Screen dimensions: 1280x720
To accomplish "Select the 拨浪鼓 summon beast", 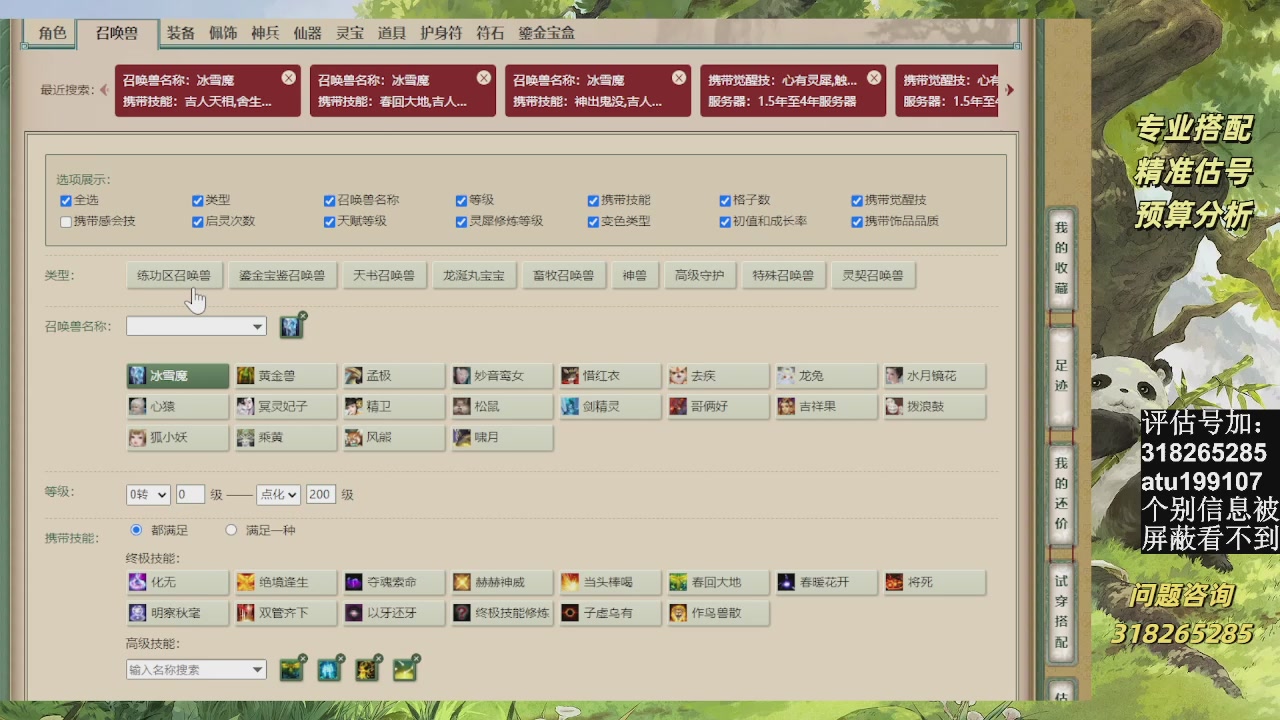I will pos(934,407).
